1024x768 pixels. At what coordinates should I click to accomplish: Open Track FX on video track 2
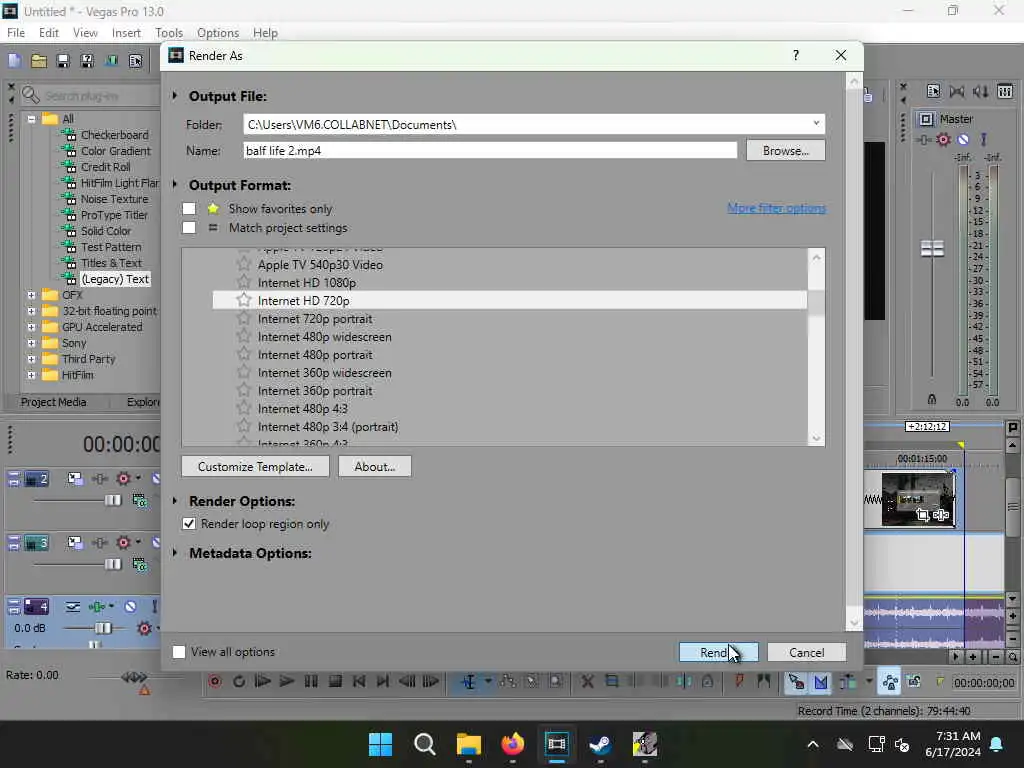123,479
